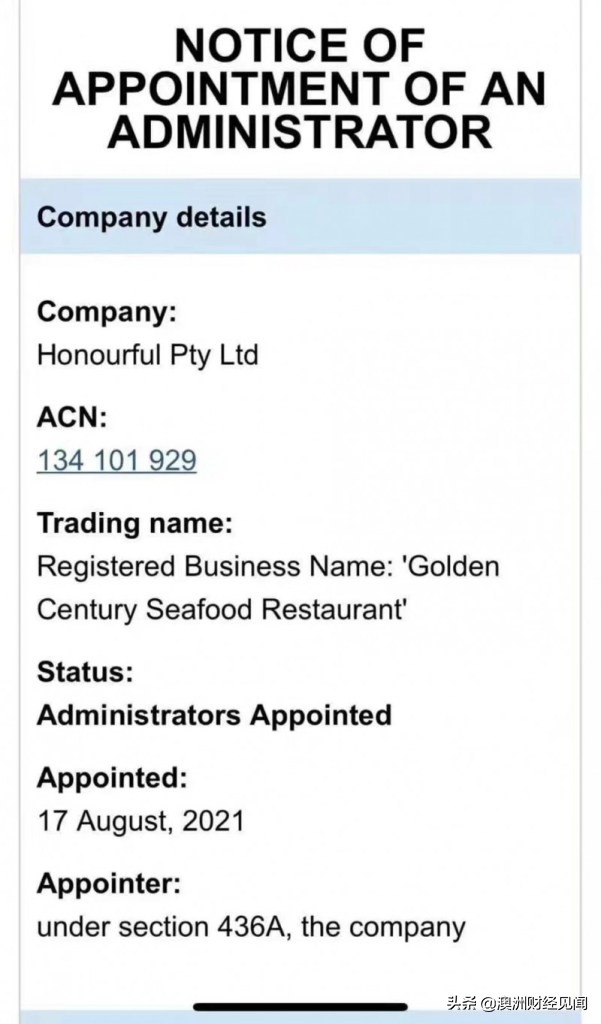The height and width of the screenshot is (1024, 601).
Task: Click the "Appointer:" field label
Action: (x=109, y=883)
